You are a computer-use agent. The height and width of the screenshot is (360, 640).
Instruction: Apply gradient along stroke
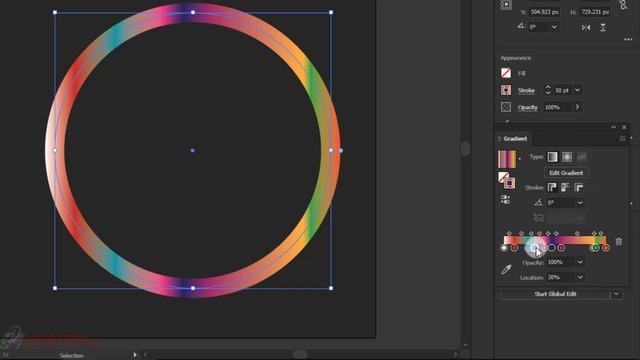pos(565,187)
